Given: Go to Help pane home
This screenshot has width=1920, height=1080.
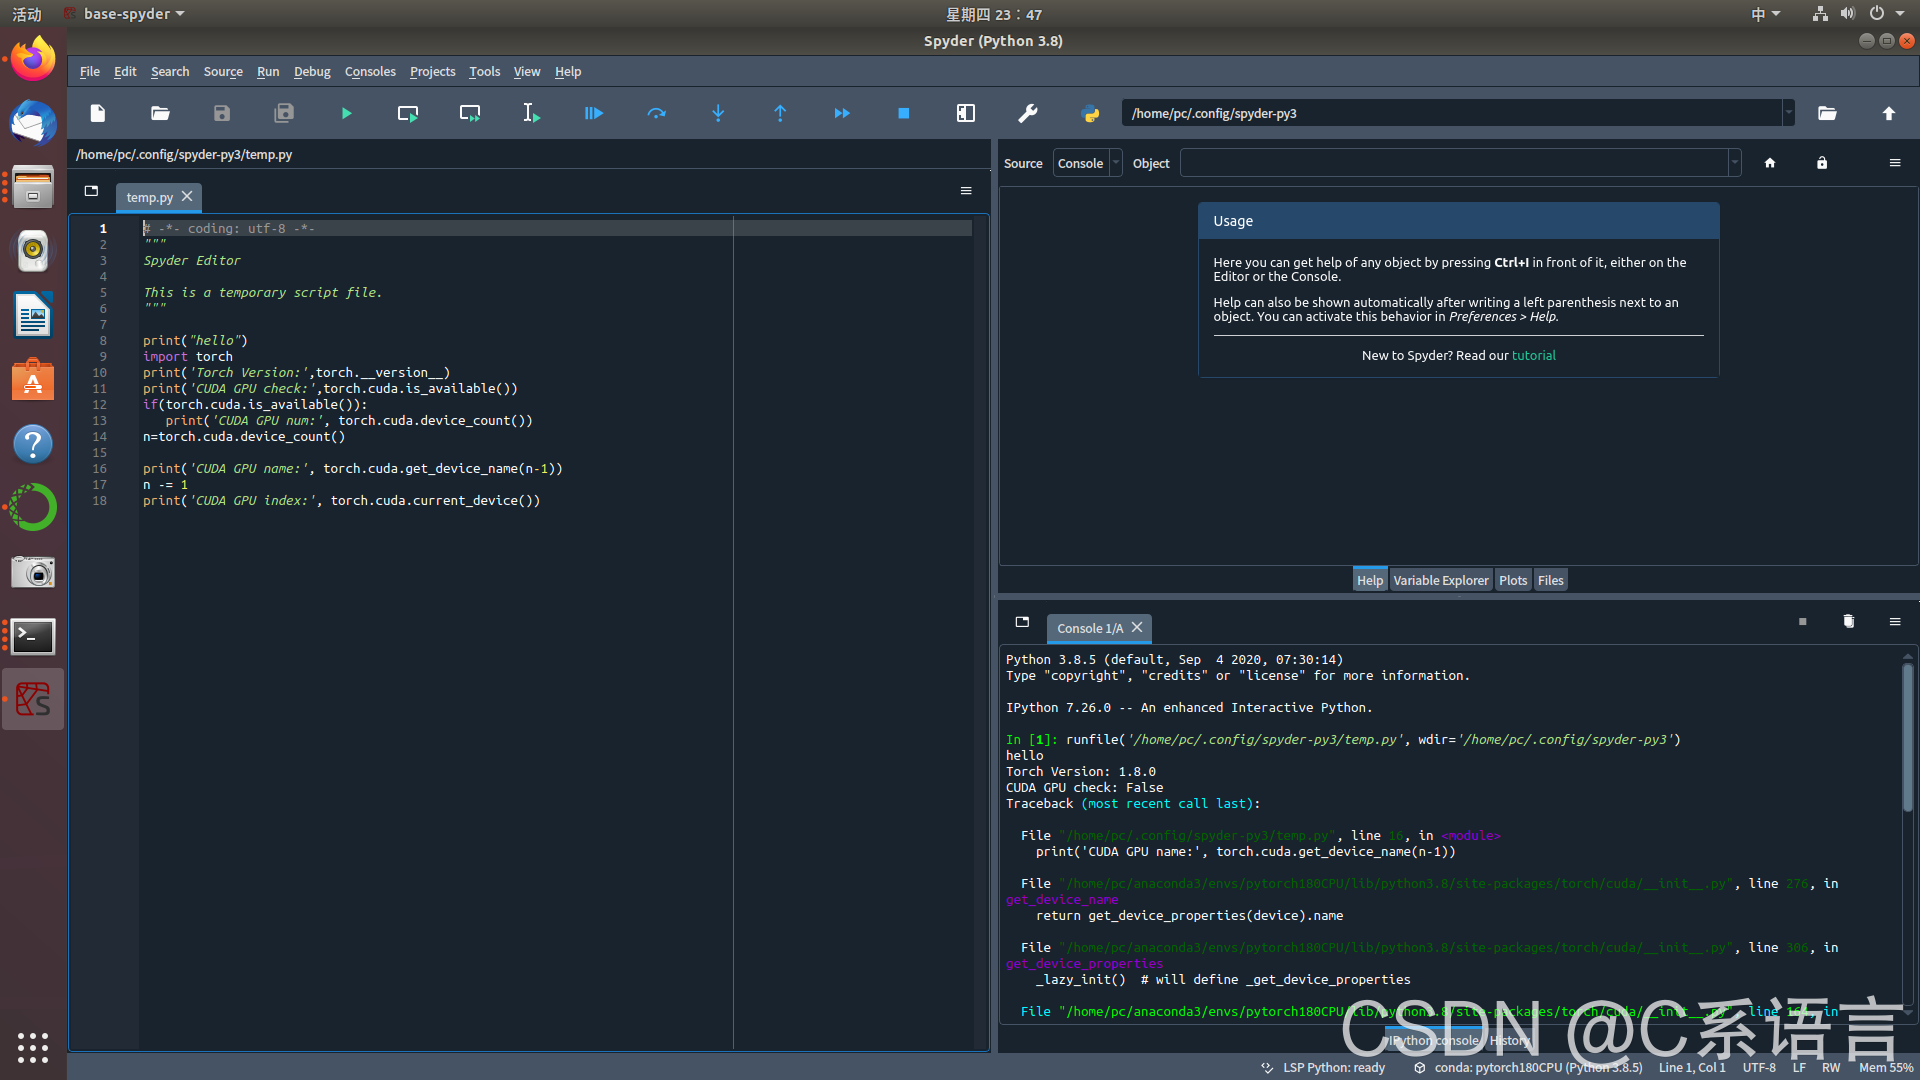Looking at the screenshot, I should coord(1770,163).
